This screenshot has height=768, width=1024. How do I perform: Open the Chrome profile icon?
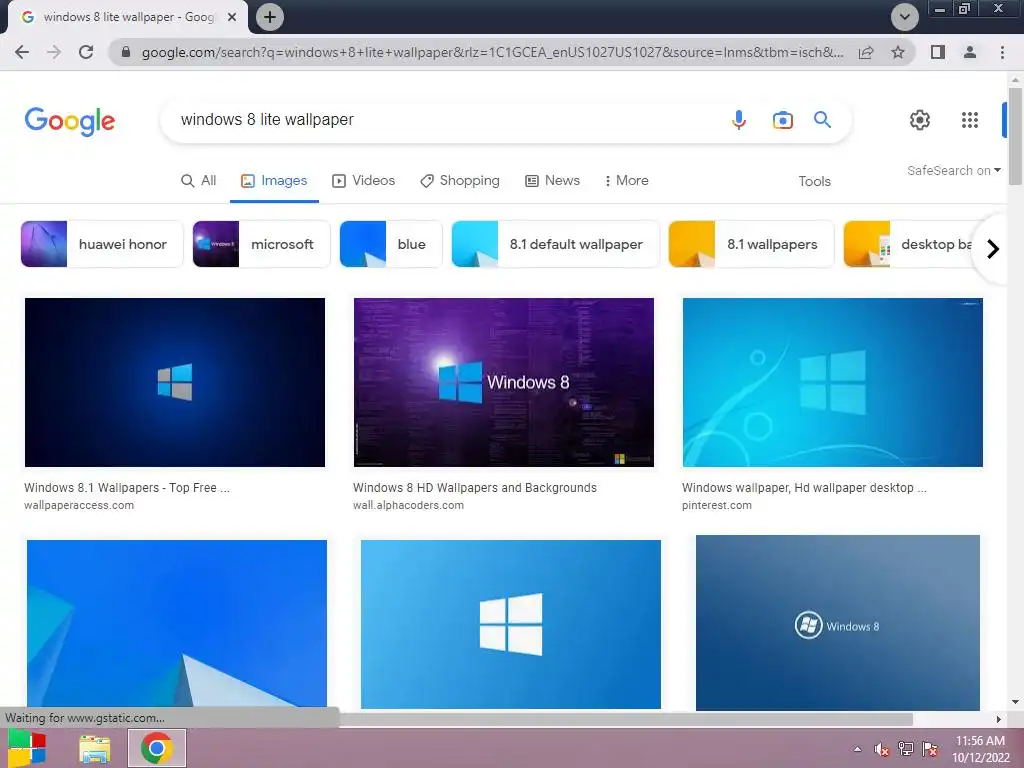click(970, 52)
